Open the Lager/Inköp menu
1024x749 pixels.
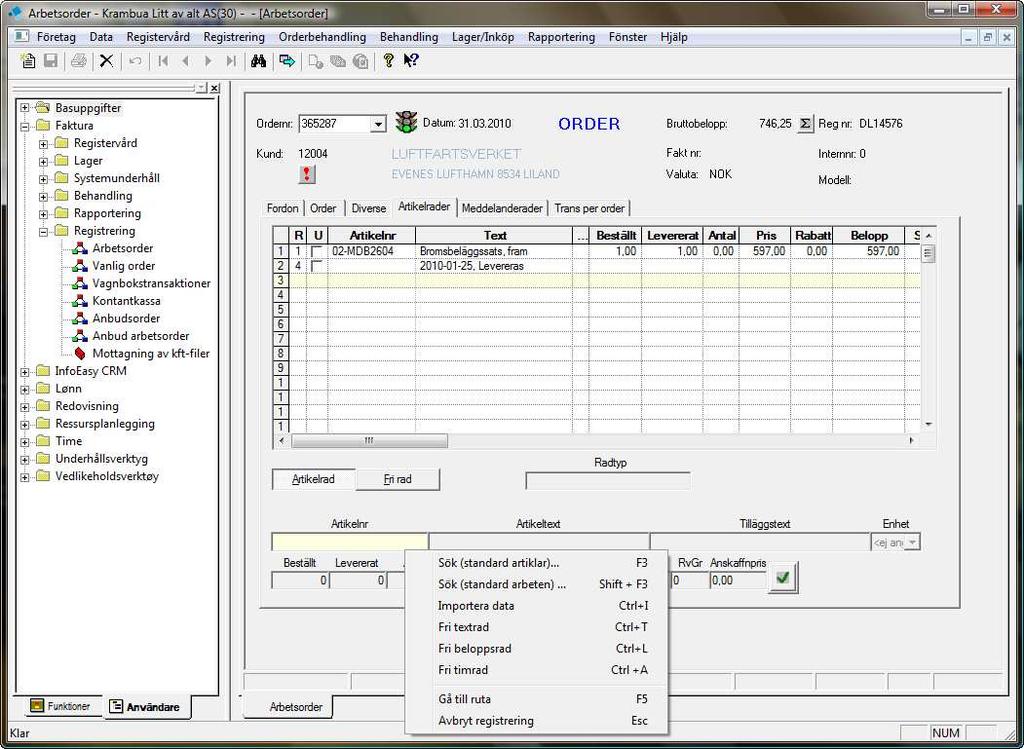(483, 37)
